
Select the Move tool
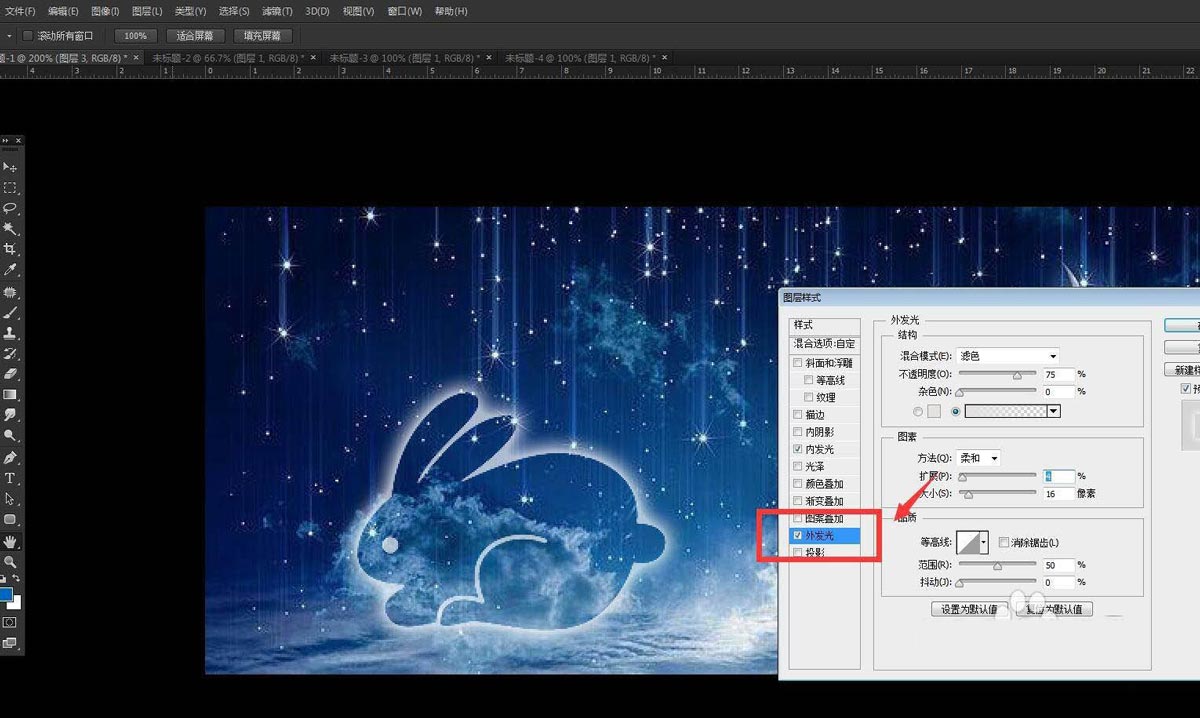(10, 167)
